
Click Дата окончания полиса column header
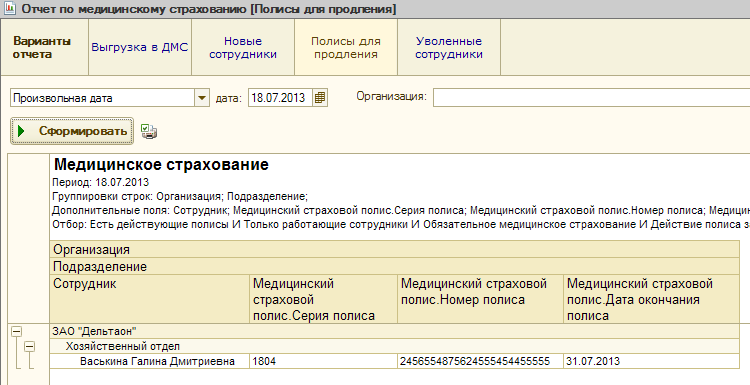point(651,299)
